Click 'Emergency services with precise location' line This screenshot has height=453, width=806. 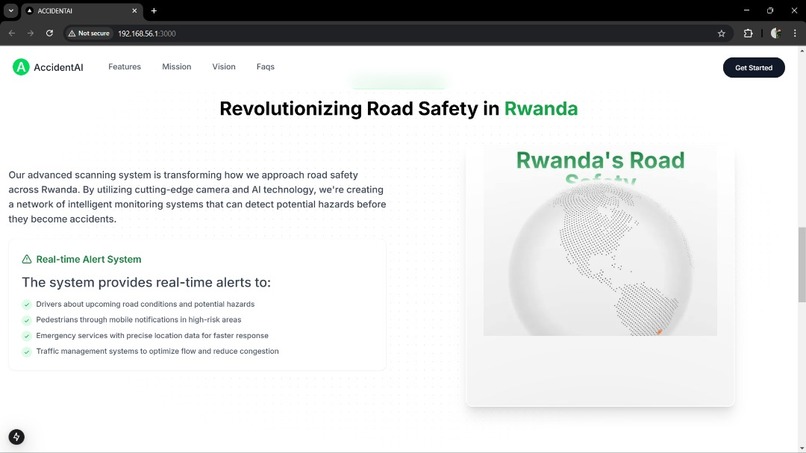click(x=152, y=336)
